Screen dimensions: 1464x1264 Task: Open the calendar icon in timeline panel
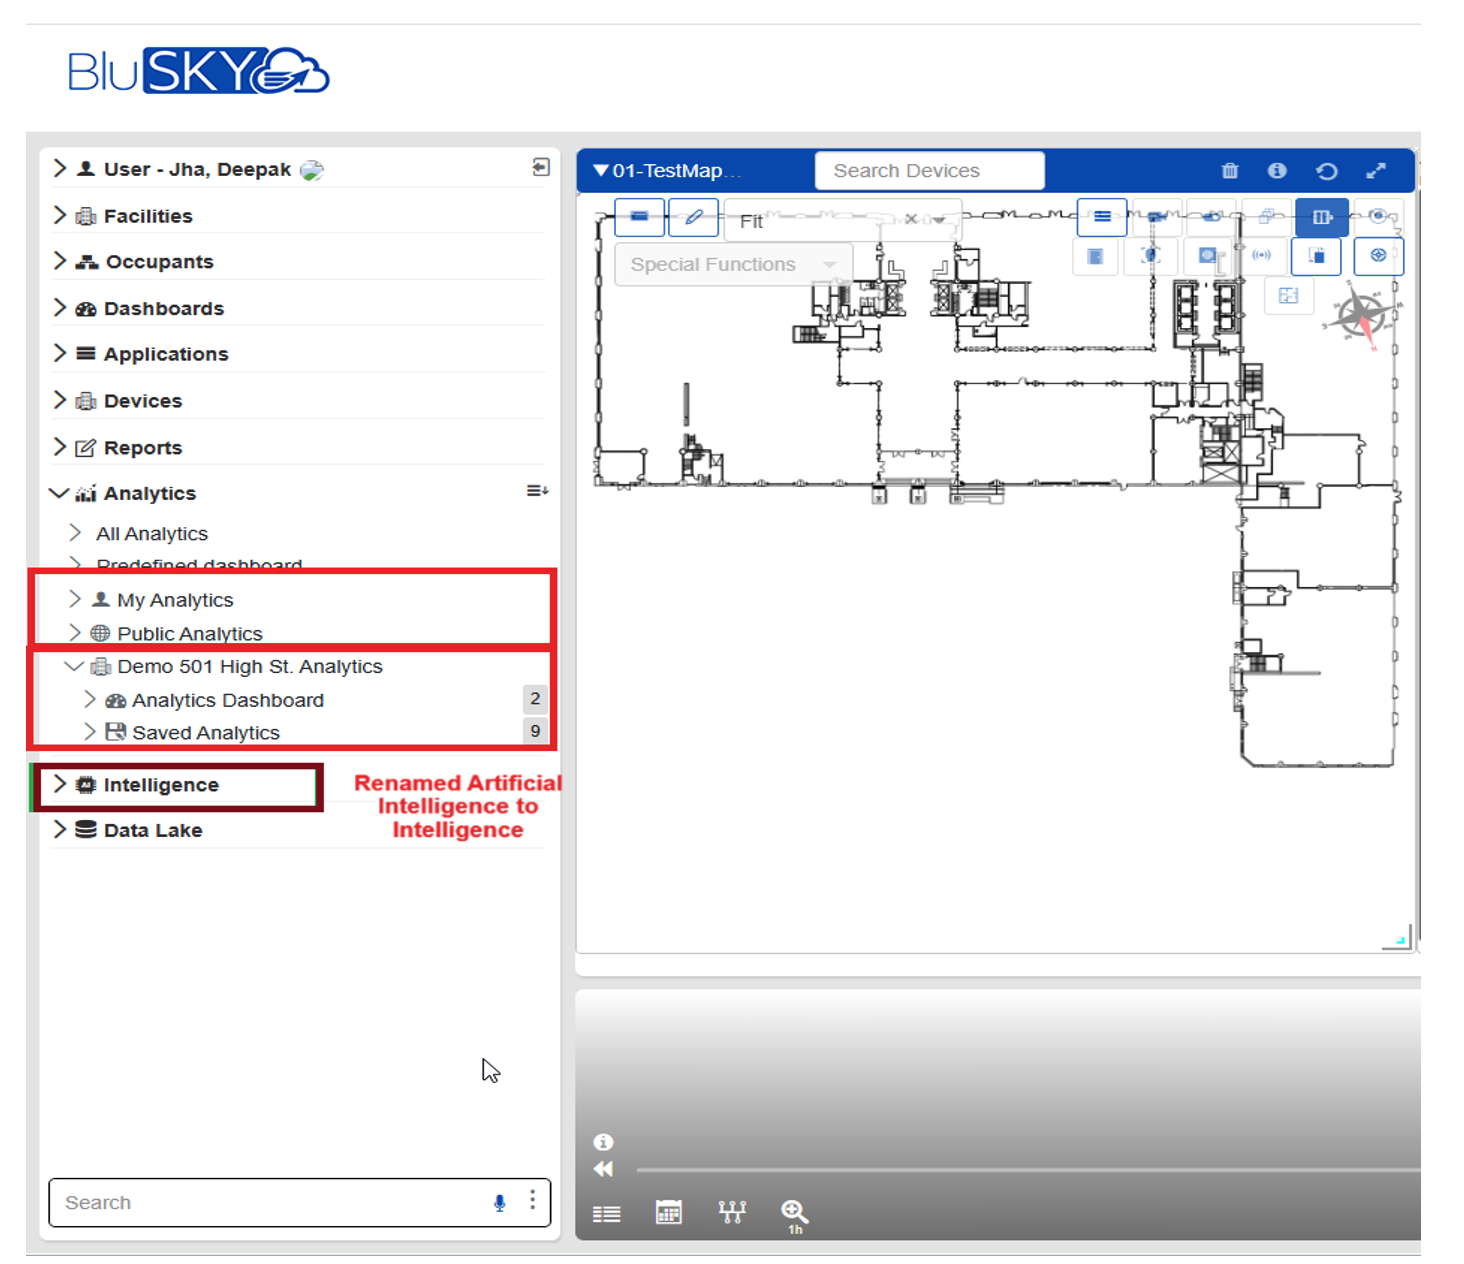(x=669, y=1213)
